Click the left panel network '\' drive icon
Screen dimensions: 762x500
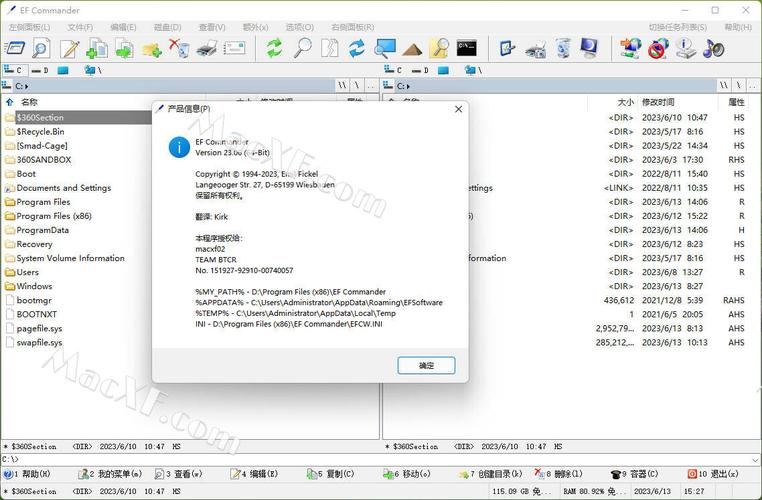pyautogui.click(x=92, y=70)
